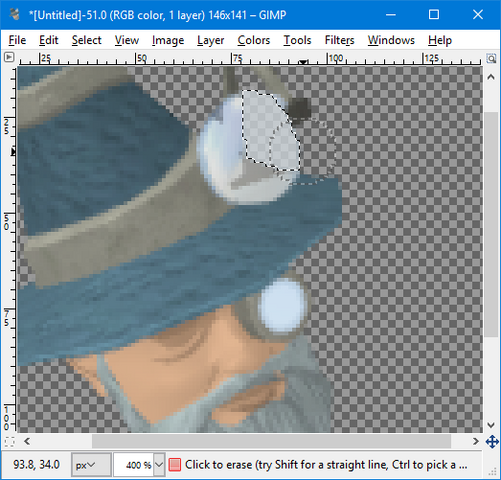Open the Windows menu

391,40
